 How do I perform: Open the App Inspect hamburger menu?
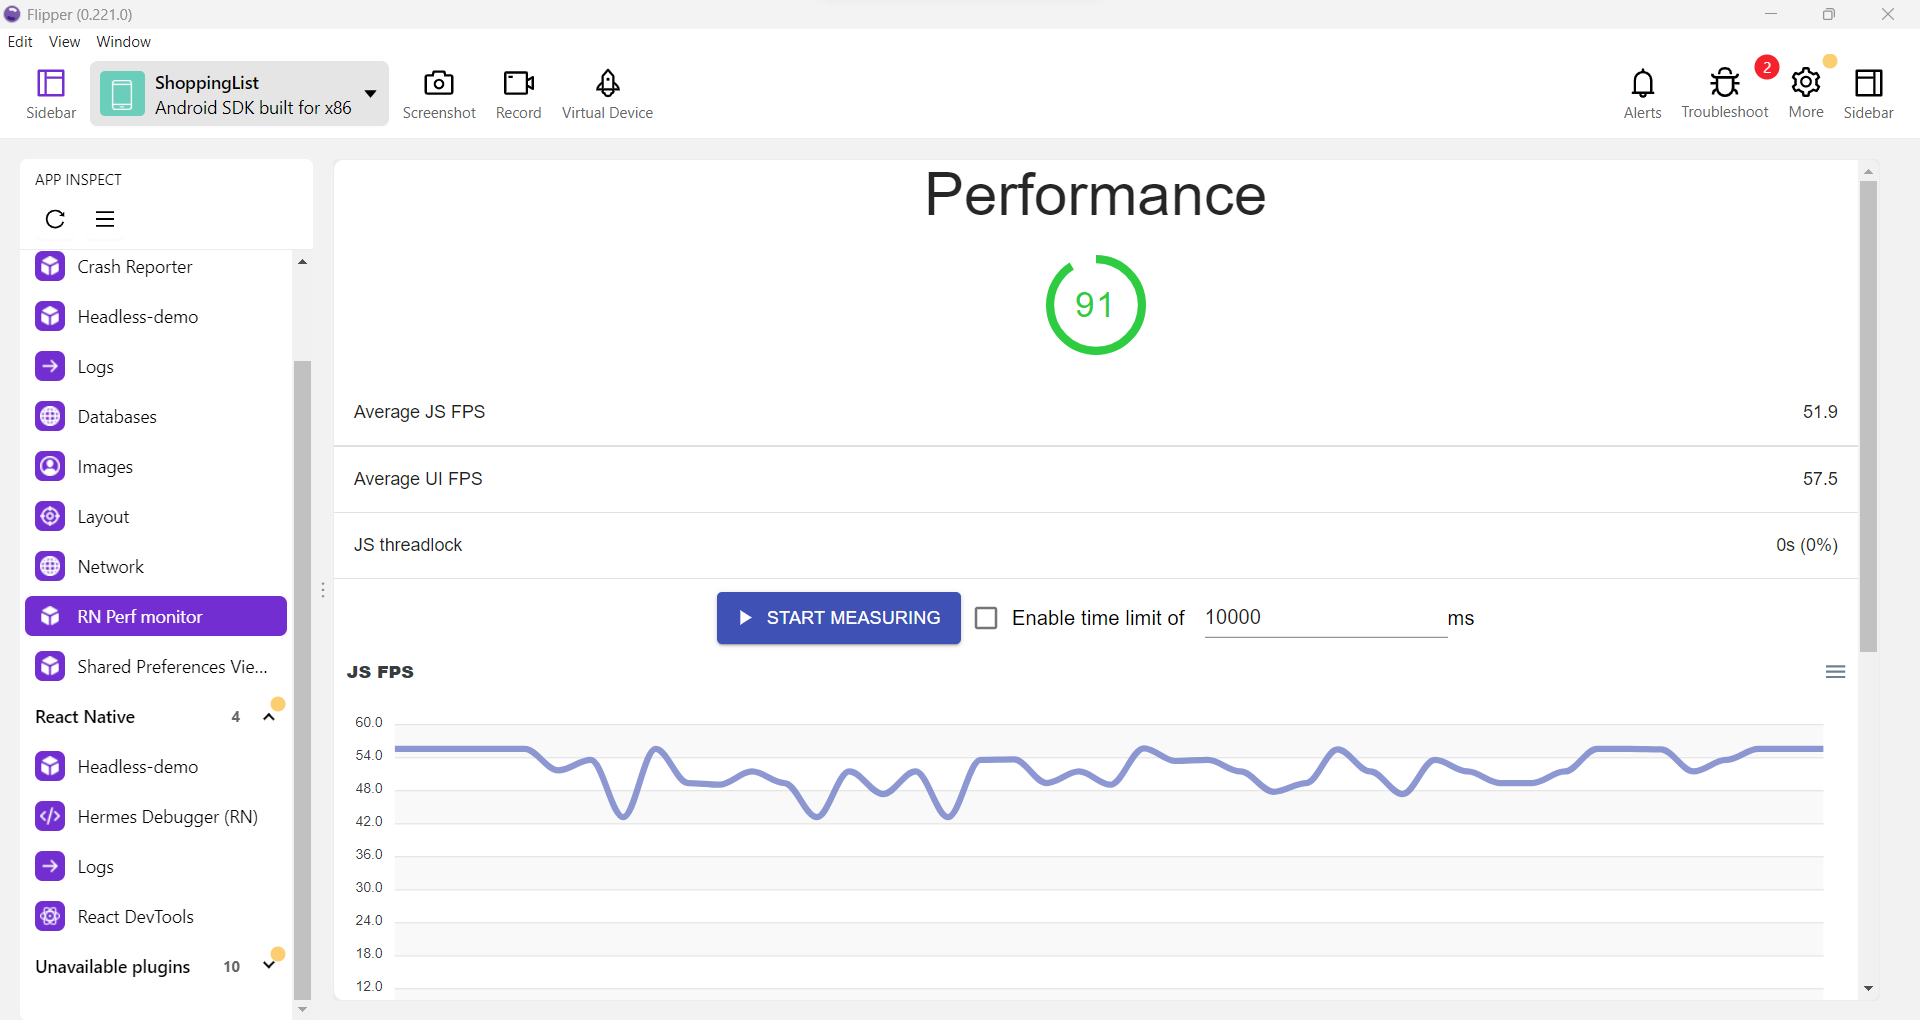tap(105, 219)
